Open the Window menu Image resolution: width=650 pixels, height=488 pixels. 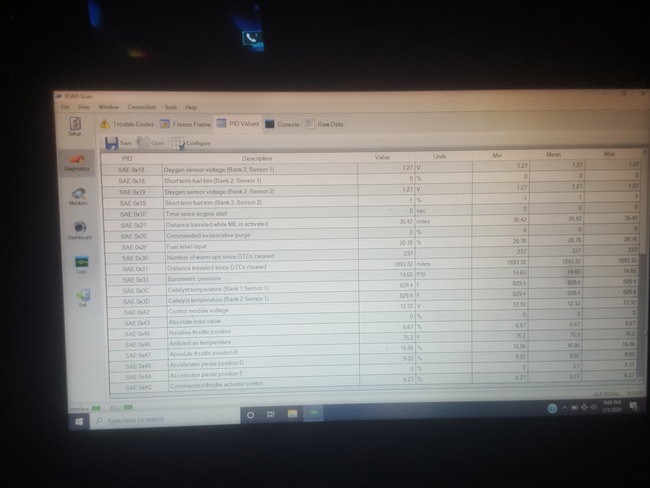[109, 107]
